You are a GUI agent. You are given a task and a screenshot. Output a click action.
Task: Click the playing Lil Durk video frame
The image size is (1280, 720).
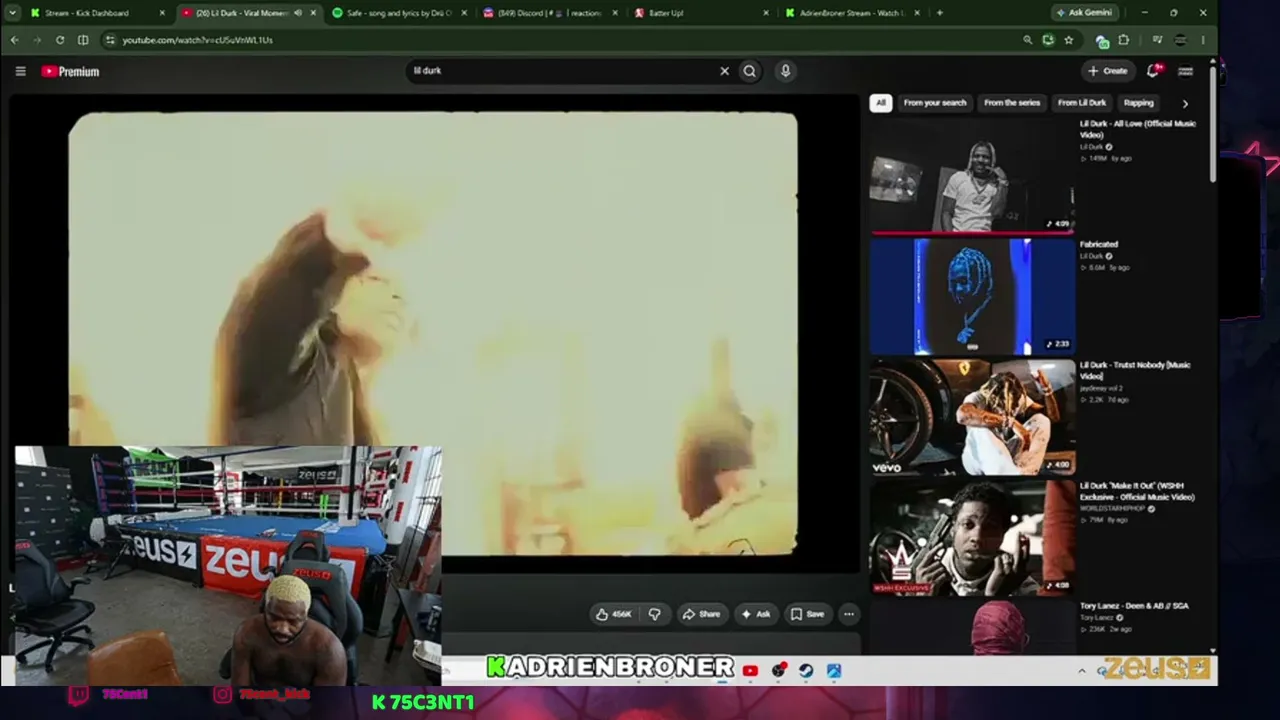point(433,333)
